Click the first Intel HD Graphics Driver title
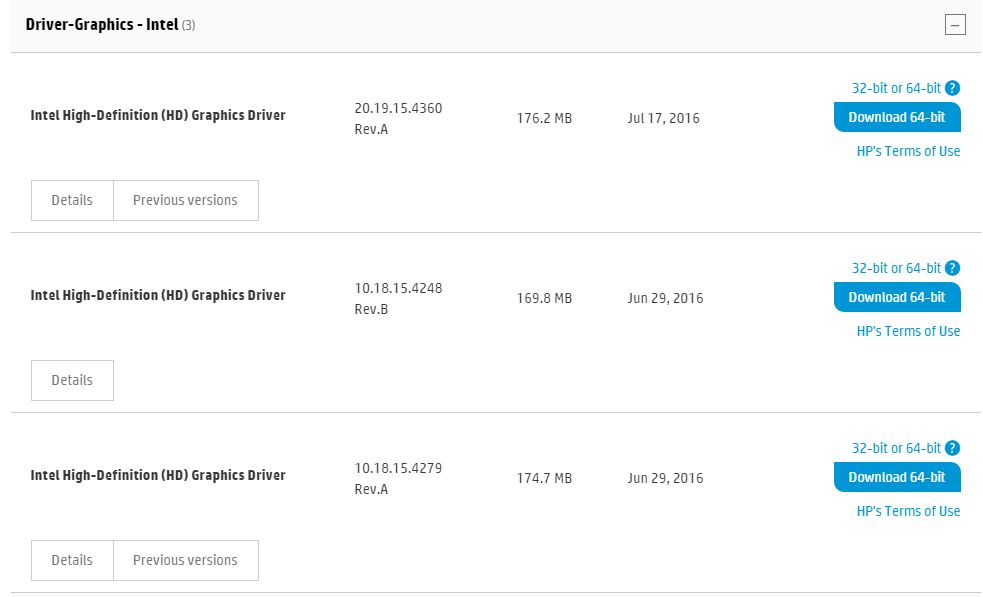 158,115
